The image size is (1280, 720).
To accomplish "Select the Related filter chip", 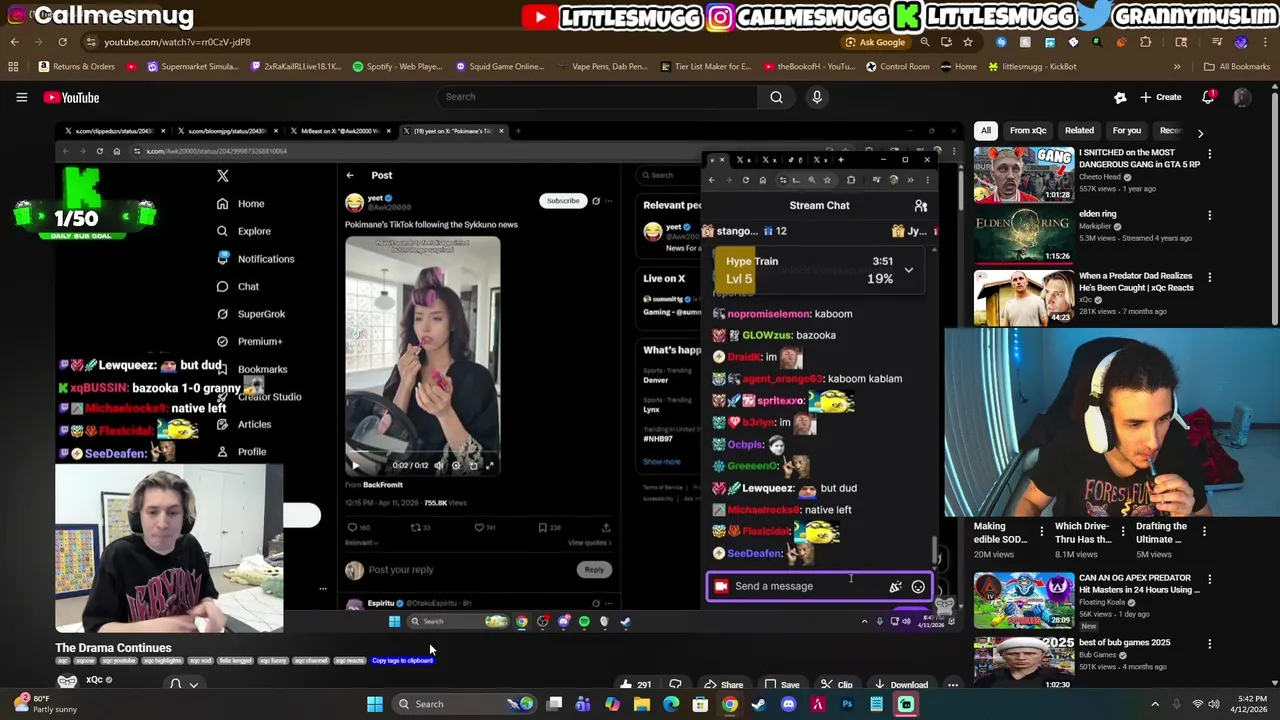I will [x=1079, y=130].
